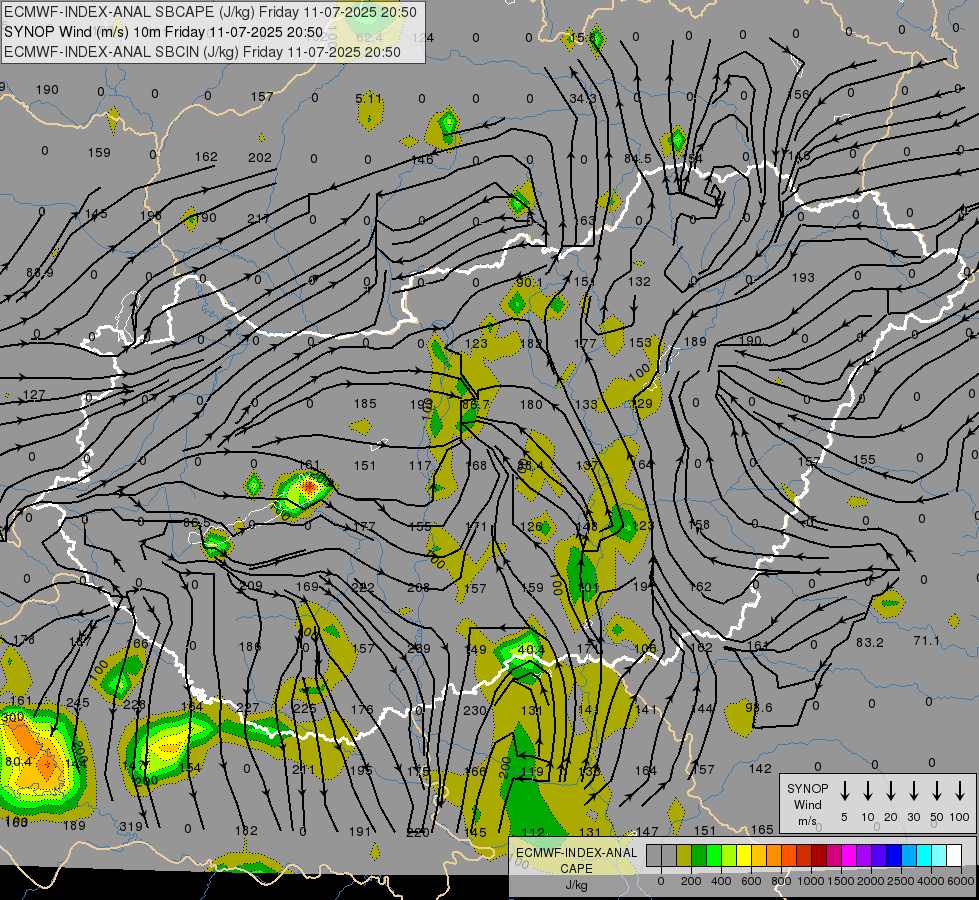
Task: Click the '1500' tick on CAPE scale
Action: pos(841,881)
